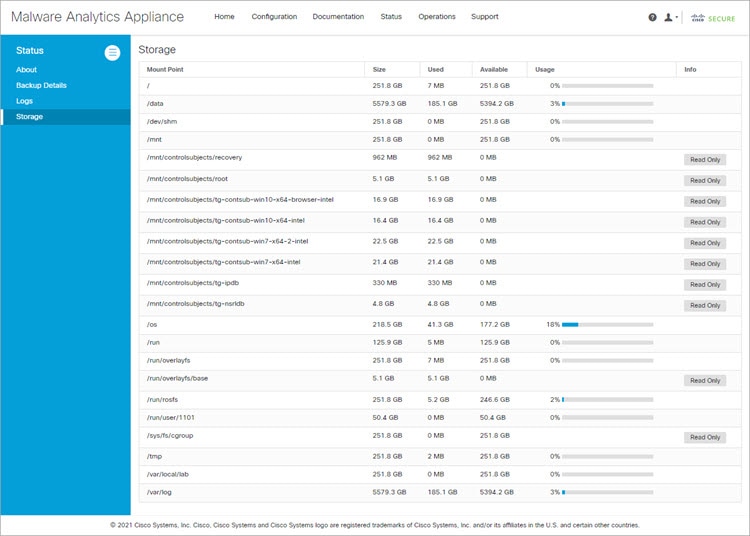The image size is (750, 536).
Task: Click the /run/rosfs usage bar at 2%
Action: (607, 400)
